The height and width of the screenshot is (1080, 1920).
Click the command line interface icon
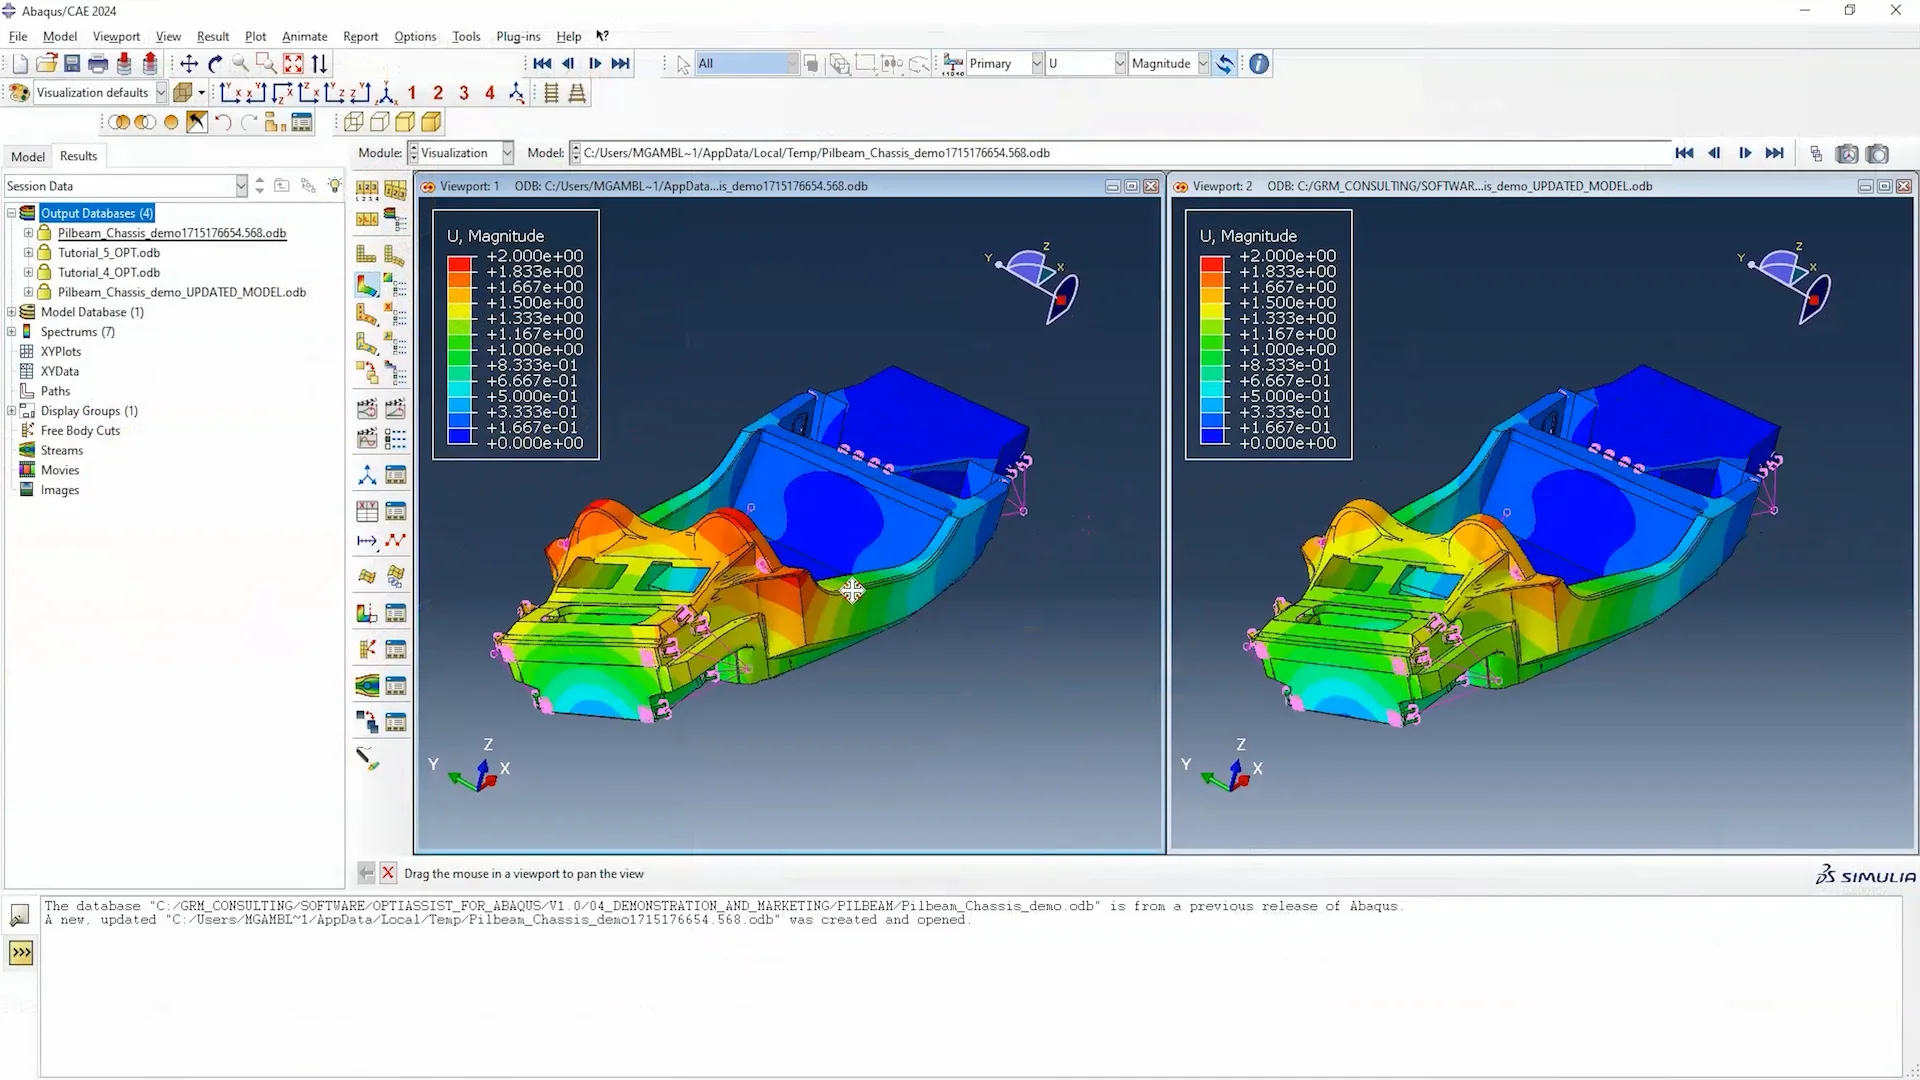pos(21,953)
